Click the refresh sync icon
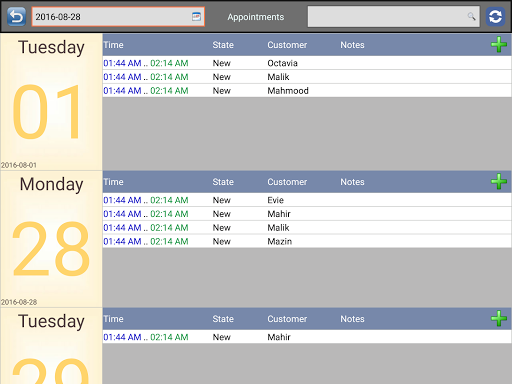The image size is (512, 384). 495,16
